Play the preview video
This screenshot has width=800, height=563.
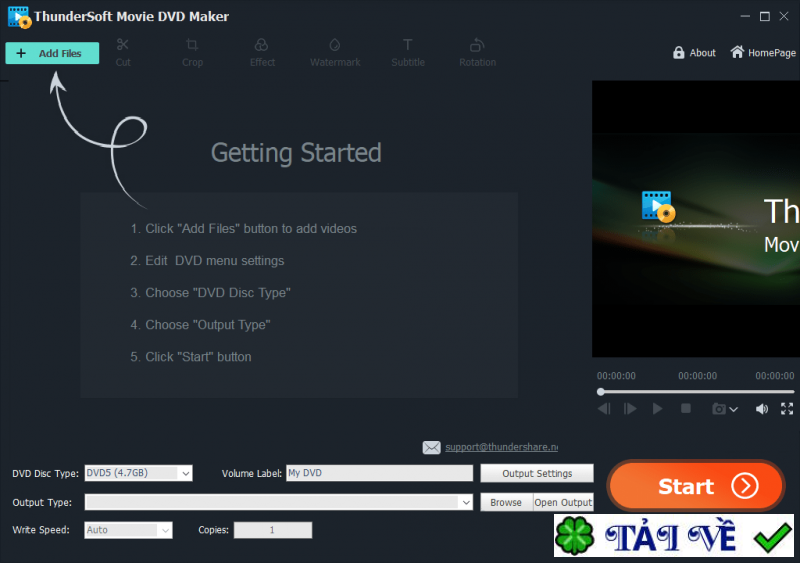(x=657, y=409)
